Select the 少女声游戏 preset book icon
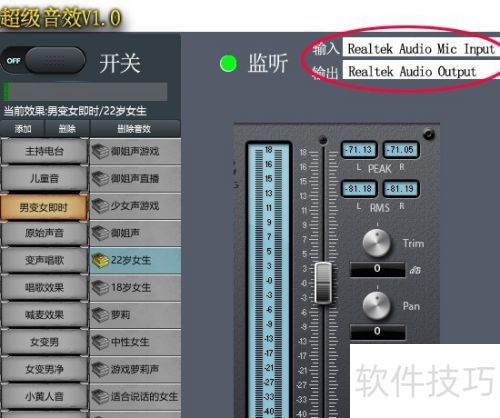This screenshot has width=500, height=418. pos(100,206)
